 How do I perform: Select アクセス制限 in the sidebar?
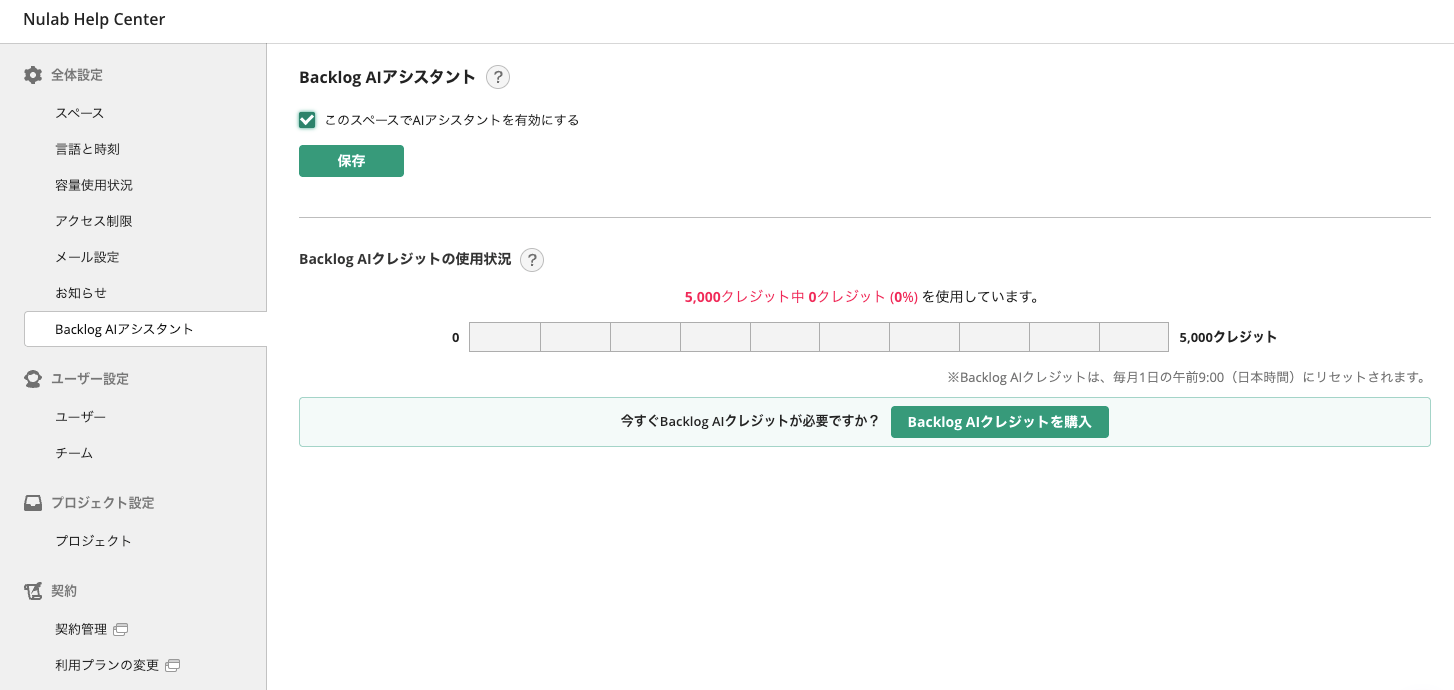point(94,221)
